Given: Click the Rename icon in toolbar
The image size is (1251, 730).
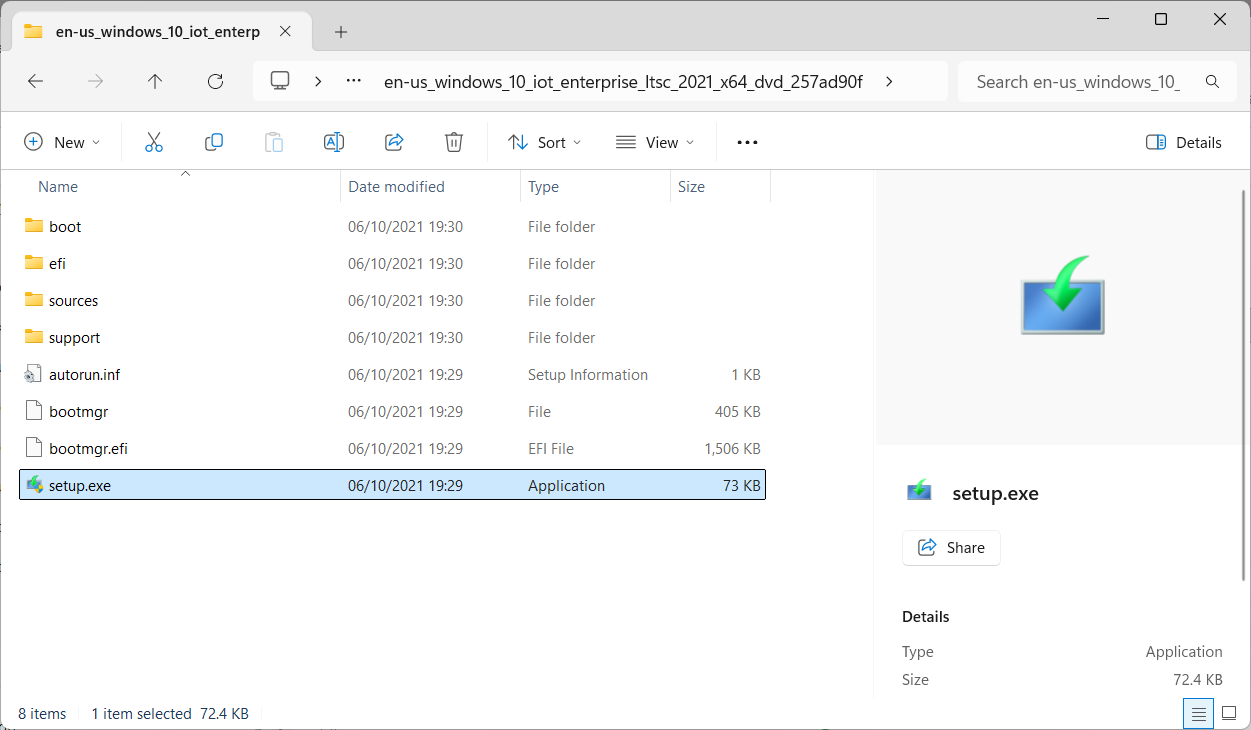Looking at the screenshot, I should tap(333, 142).
